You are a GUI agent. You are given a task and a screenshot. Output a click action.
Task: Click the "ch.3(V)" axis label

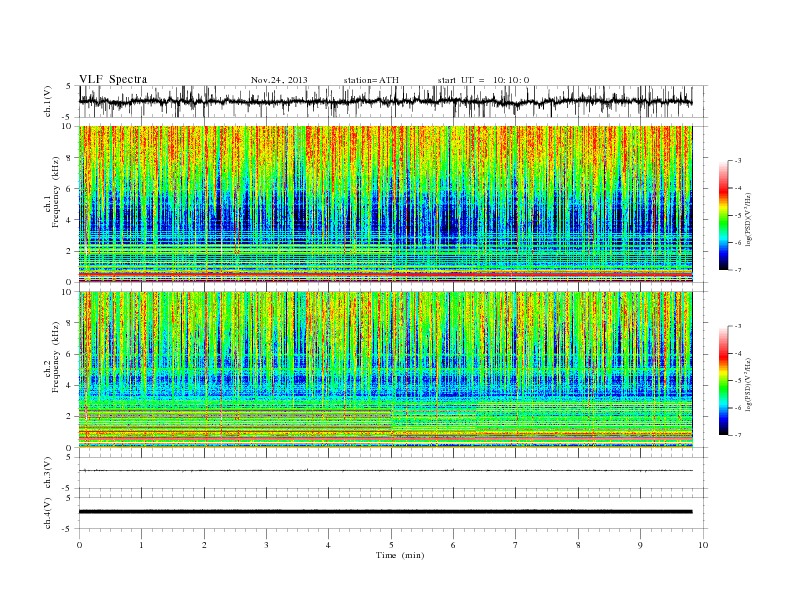click(x=48, y=473)
